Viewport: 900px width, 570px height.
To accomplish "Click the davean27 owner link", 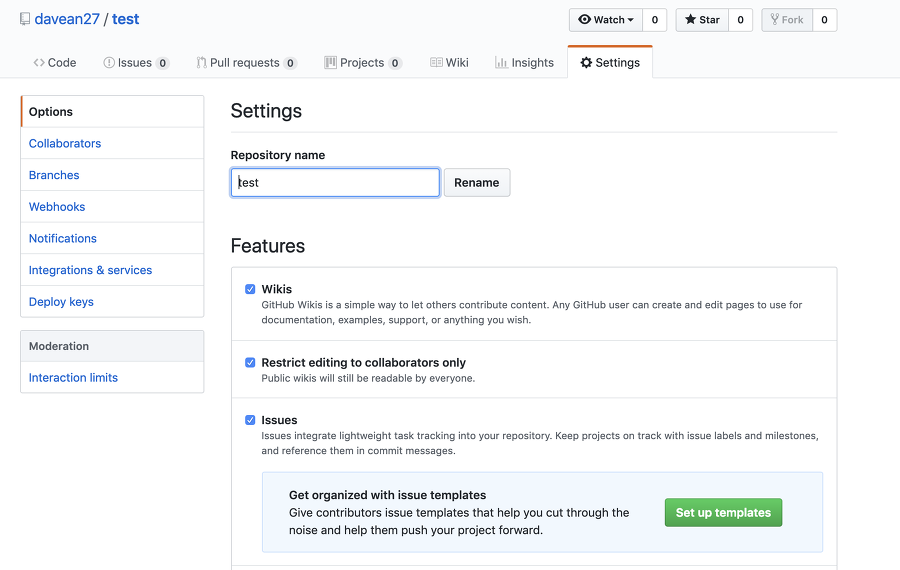I will point(67,19).
